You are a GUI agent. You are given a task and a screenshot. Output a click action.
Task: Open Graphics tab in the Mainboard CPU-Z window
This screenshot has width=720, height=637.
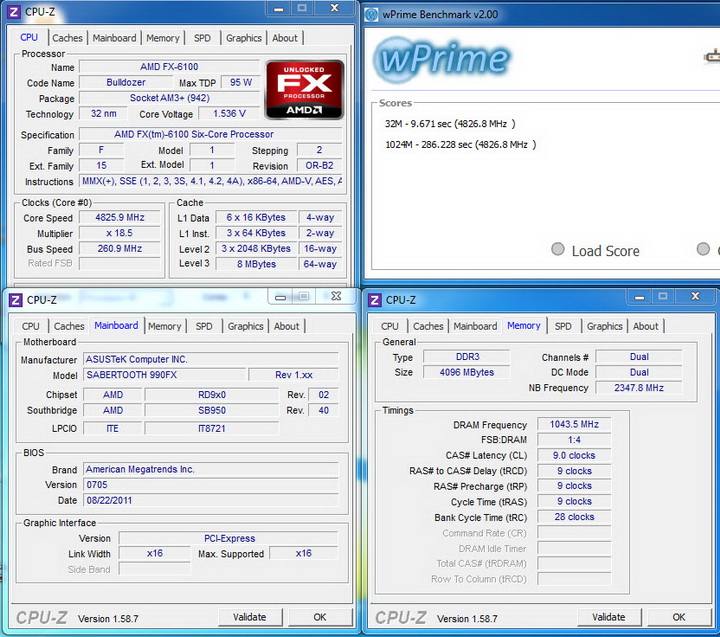tap(245, 326)
